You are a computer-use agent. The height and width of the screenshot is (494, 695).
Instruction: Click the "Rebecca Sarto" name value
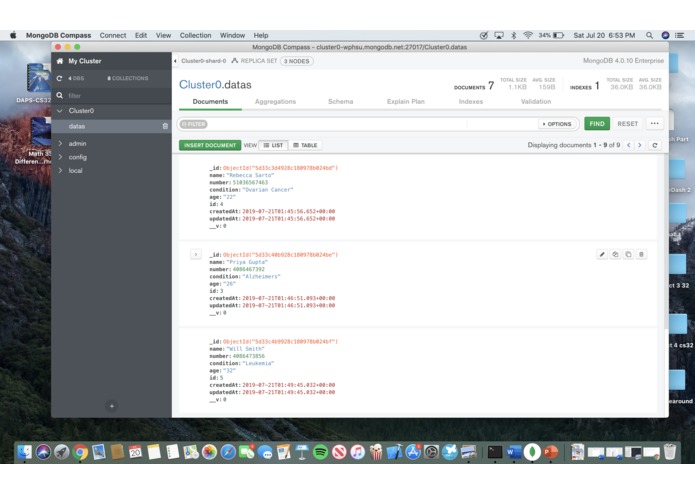[x=250, y=175]
